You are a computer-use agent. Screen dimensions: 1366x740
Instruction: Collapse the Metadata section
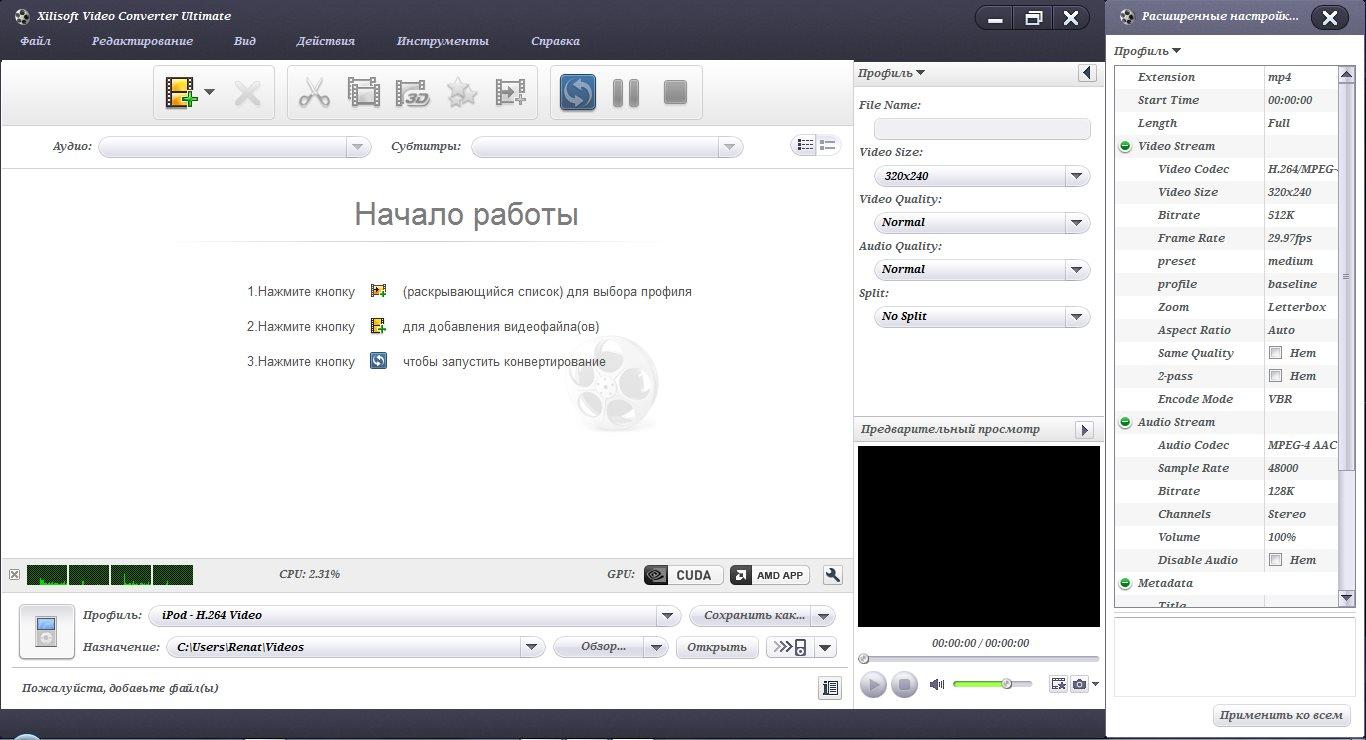1125,583
